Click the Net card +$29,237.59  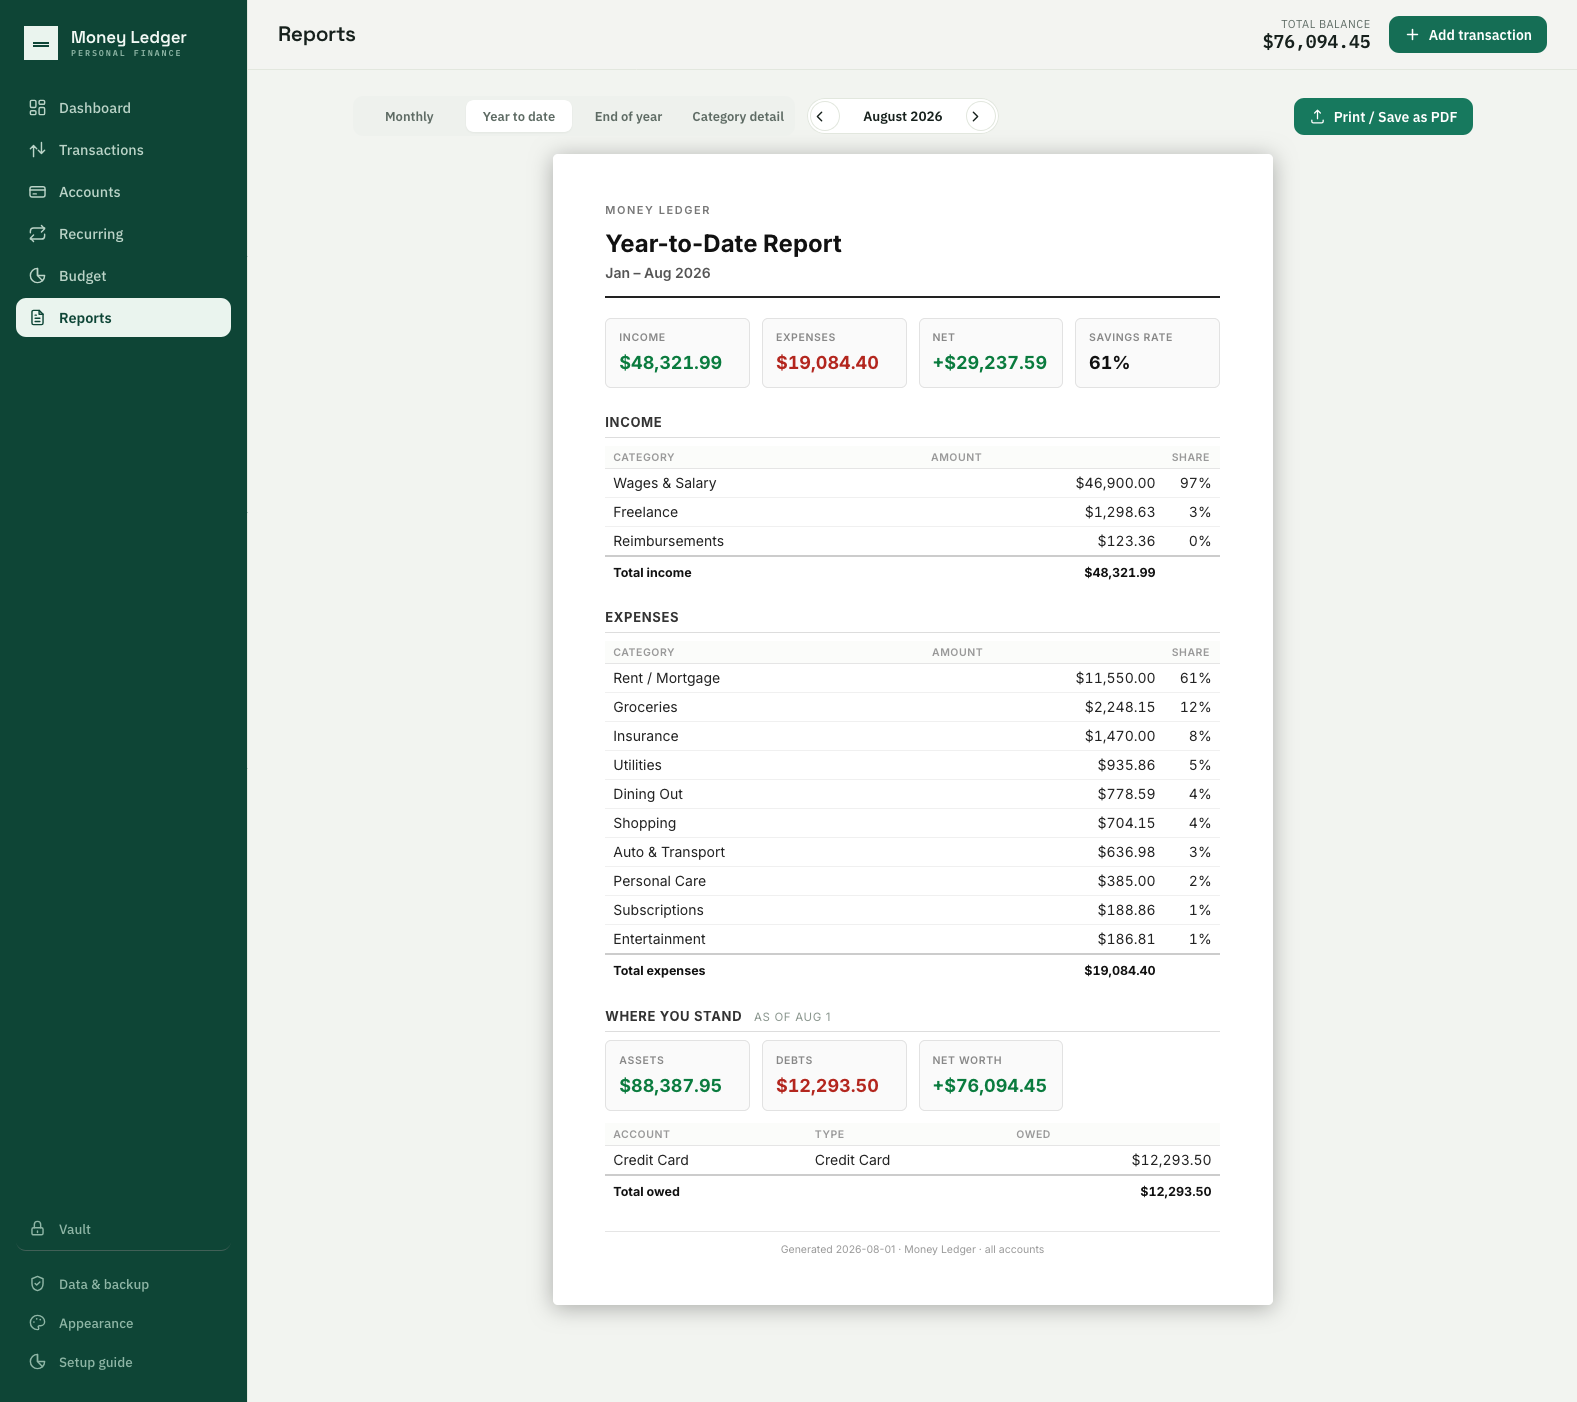coord(991,353)
